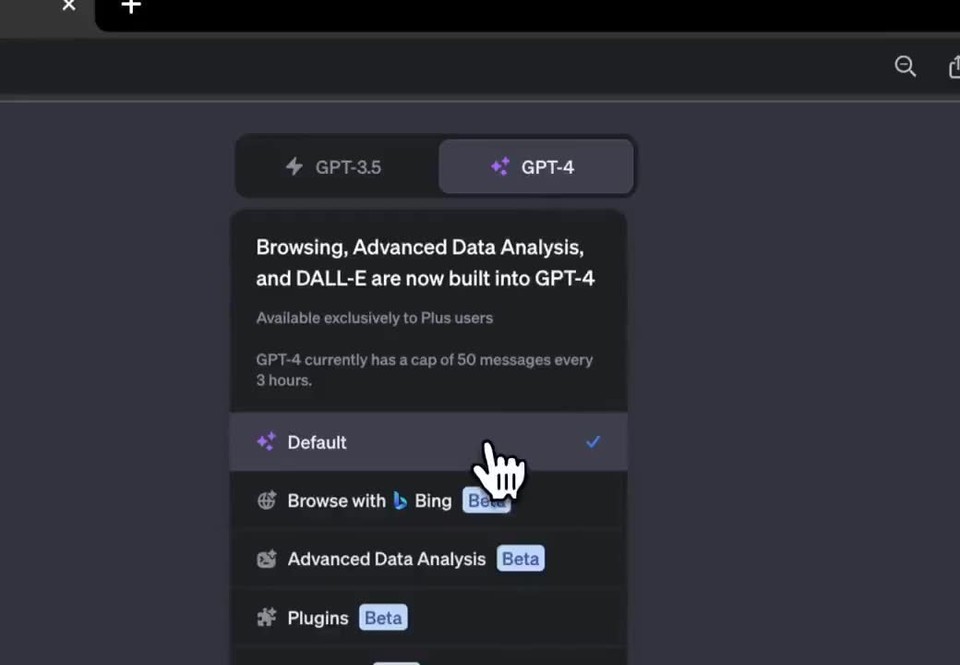Click the sparkle icon beside Default
Viewport: 960px width, 665px height.
pyautogui.click(x=266, y=441)
